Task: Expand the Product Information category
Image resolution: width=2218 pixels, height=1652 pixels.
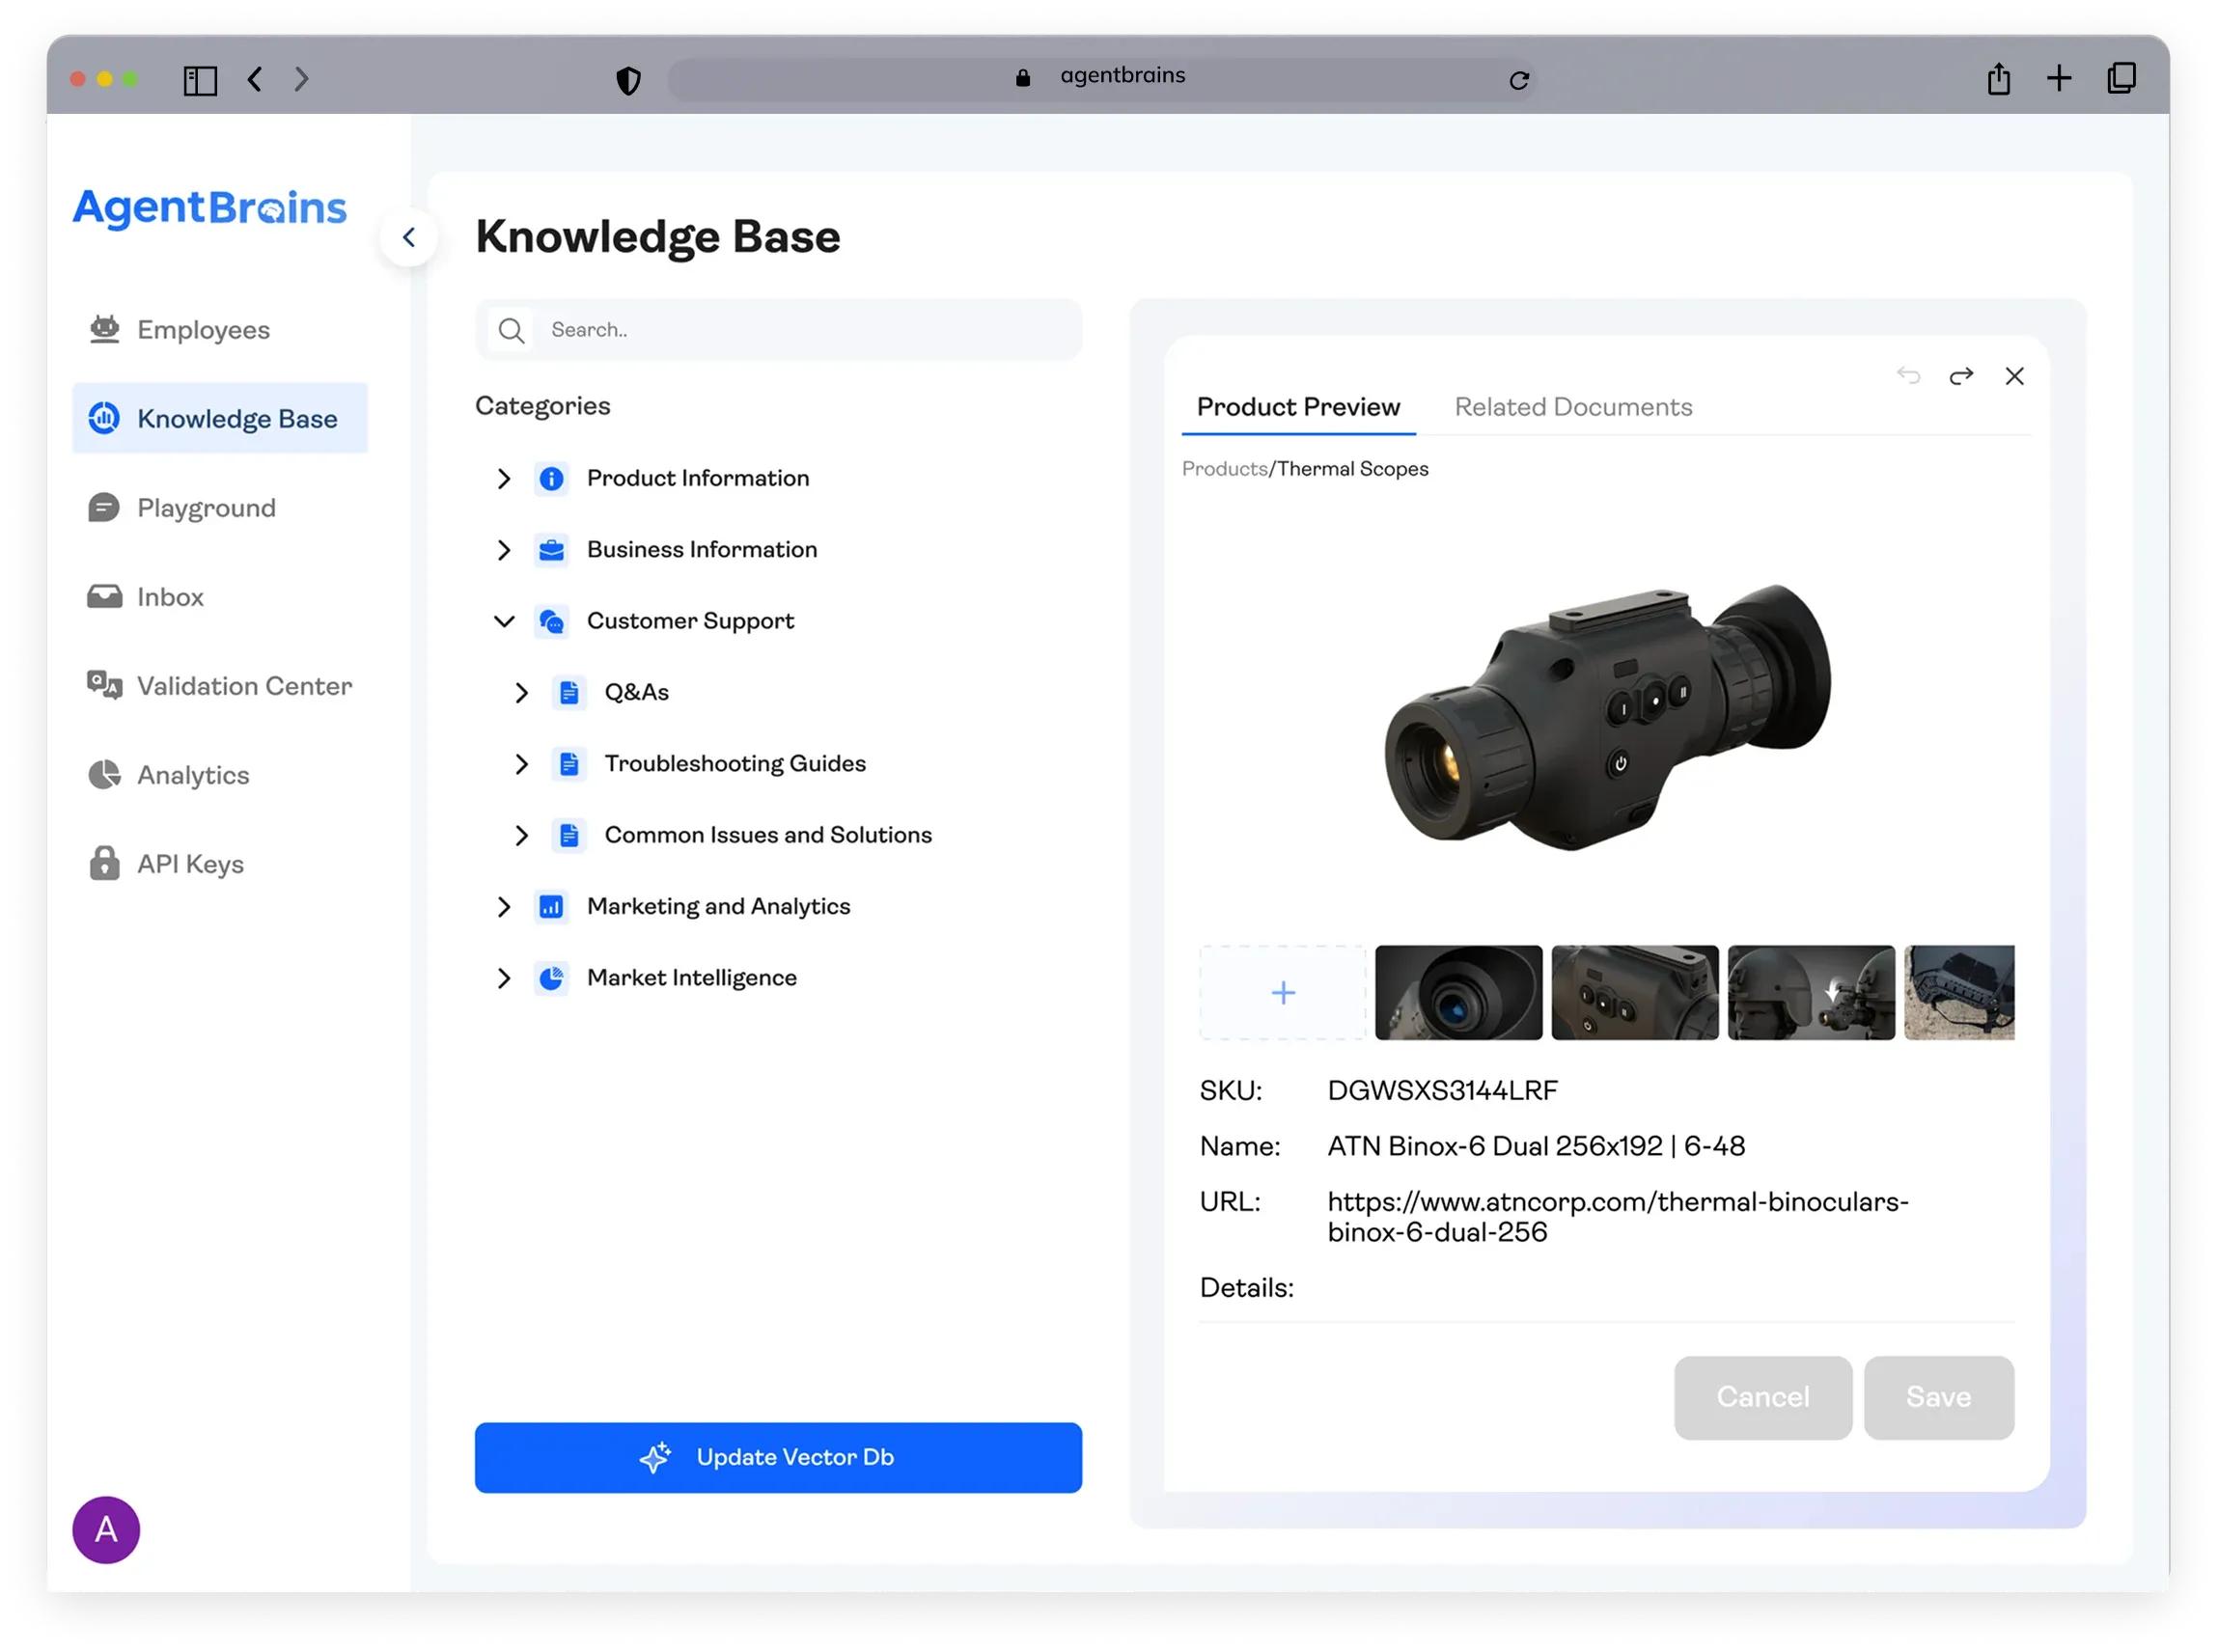Action: point(504,479)
